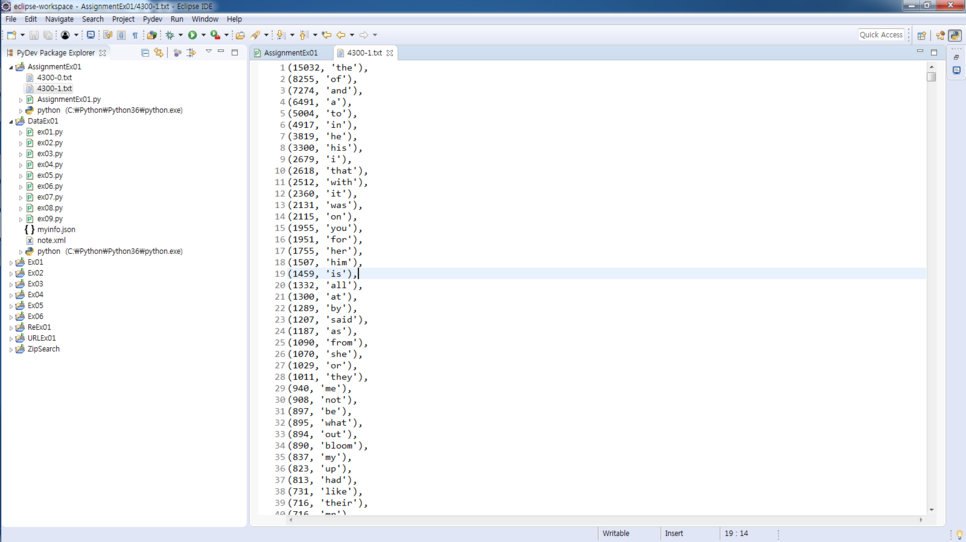Select myinfo.json in DataEx01
Screen dimensions: 966x542
tap(56, 230)
